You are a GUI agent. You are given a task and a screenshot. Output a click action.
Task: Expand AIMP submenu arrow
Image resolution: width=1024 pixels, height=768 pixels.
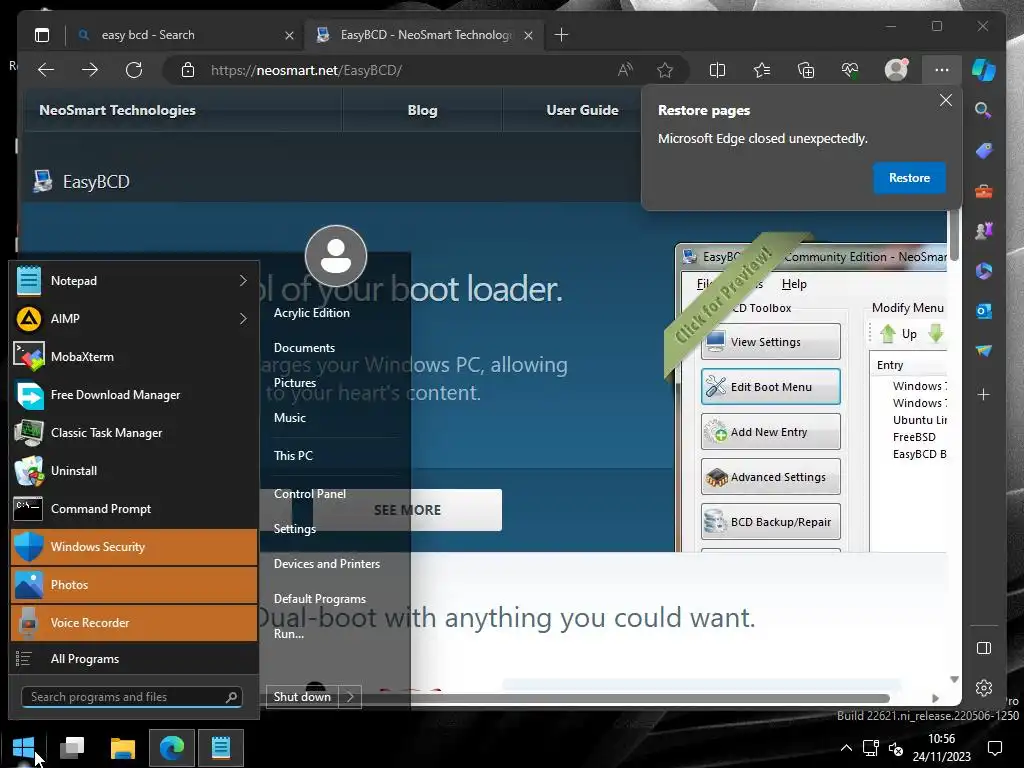coord(243,319)
